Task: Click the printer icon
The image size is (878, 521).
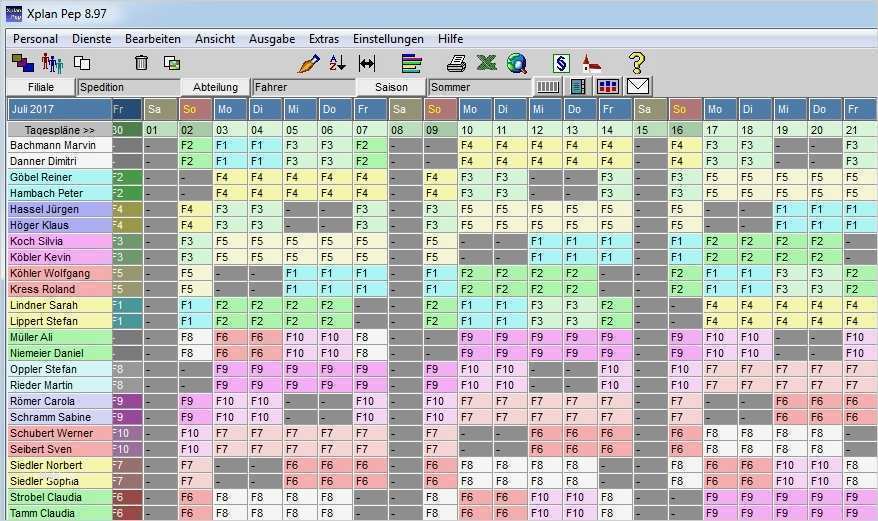Action: (456, 63)
